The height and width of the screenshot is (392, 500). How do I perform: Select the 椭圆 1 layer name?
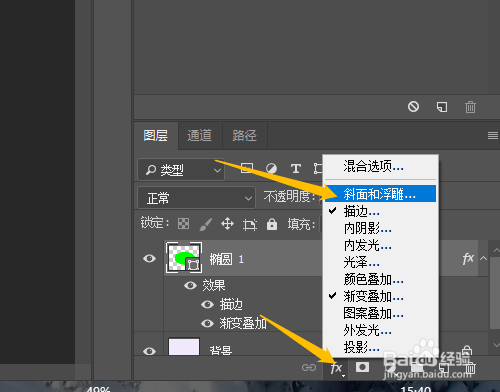coord(227,259)
